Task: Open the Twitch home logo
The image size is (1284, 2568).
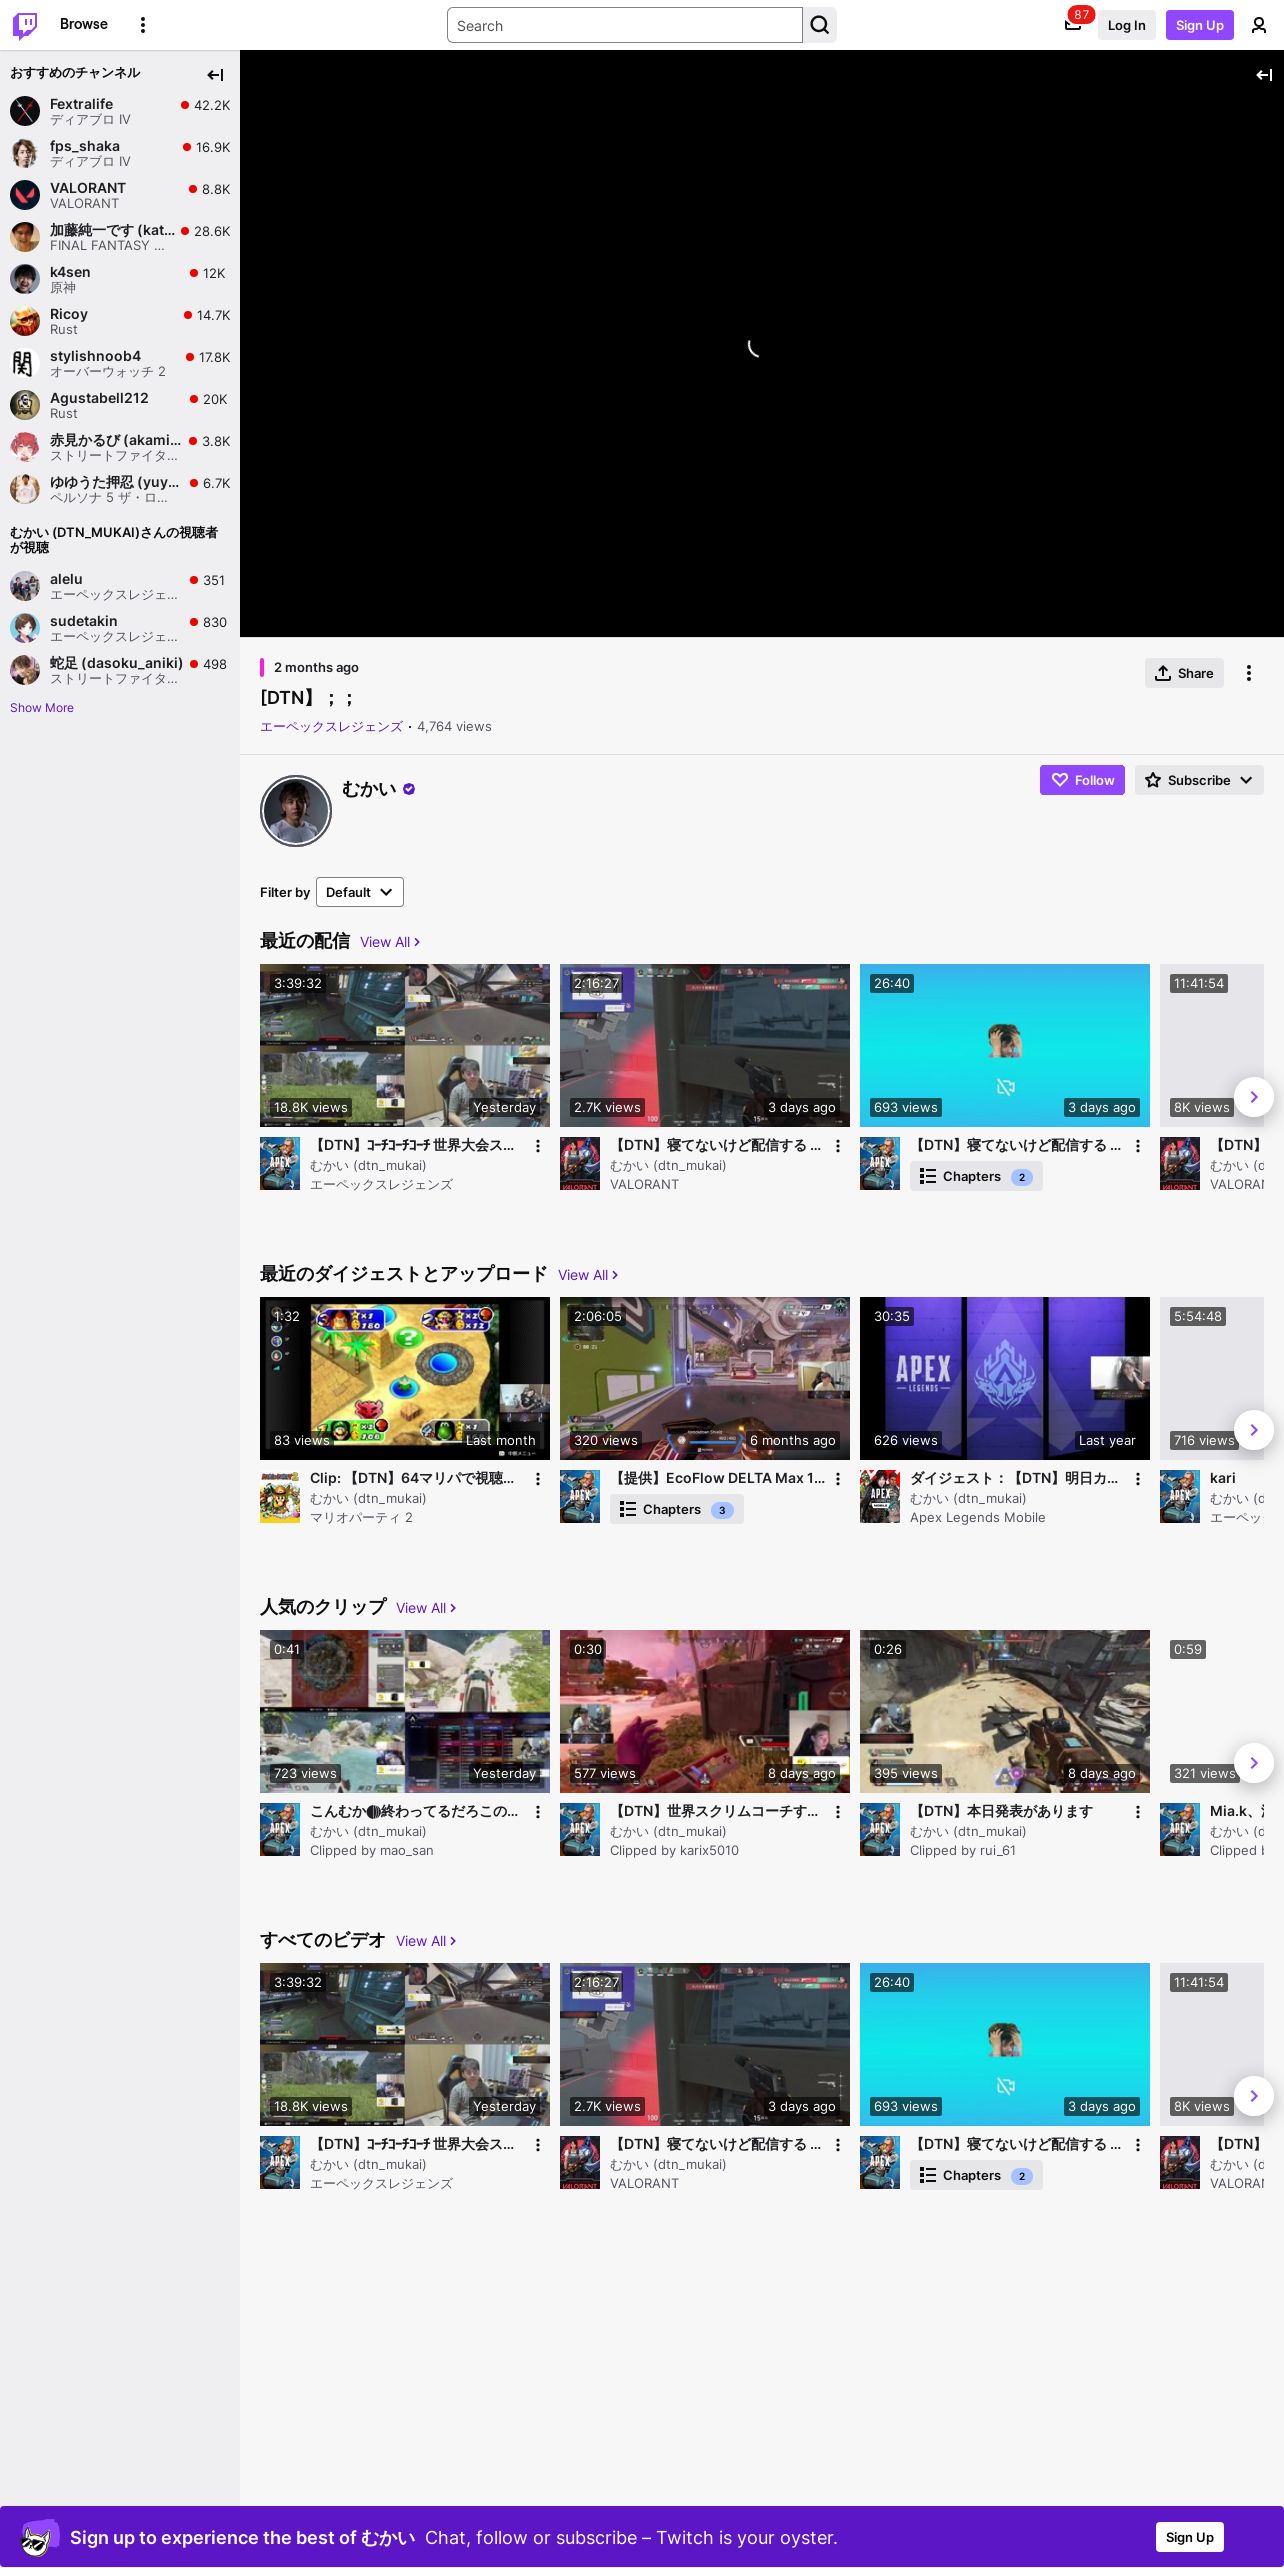Action: tap(25, 25)
